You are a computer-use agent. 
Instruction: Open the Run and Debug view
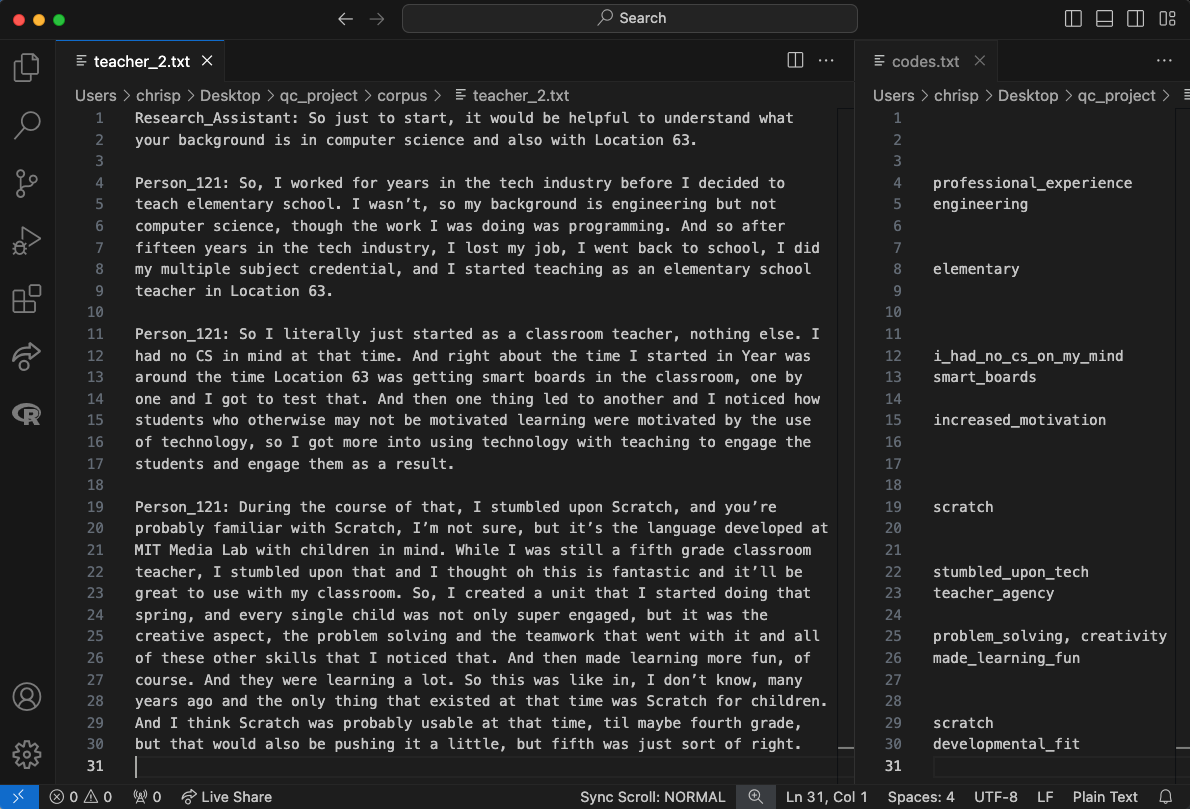27,241
